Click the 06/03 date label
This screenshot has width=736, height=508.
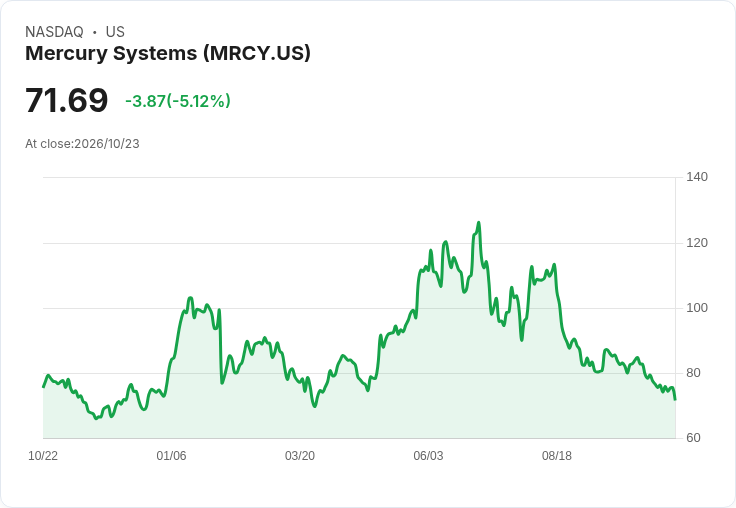428,456
